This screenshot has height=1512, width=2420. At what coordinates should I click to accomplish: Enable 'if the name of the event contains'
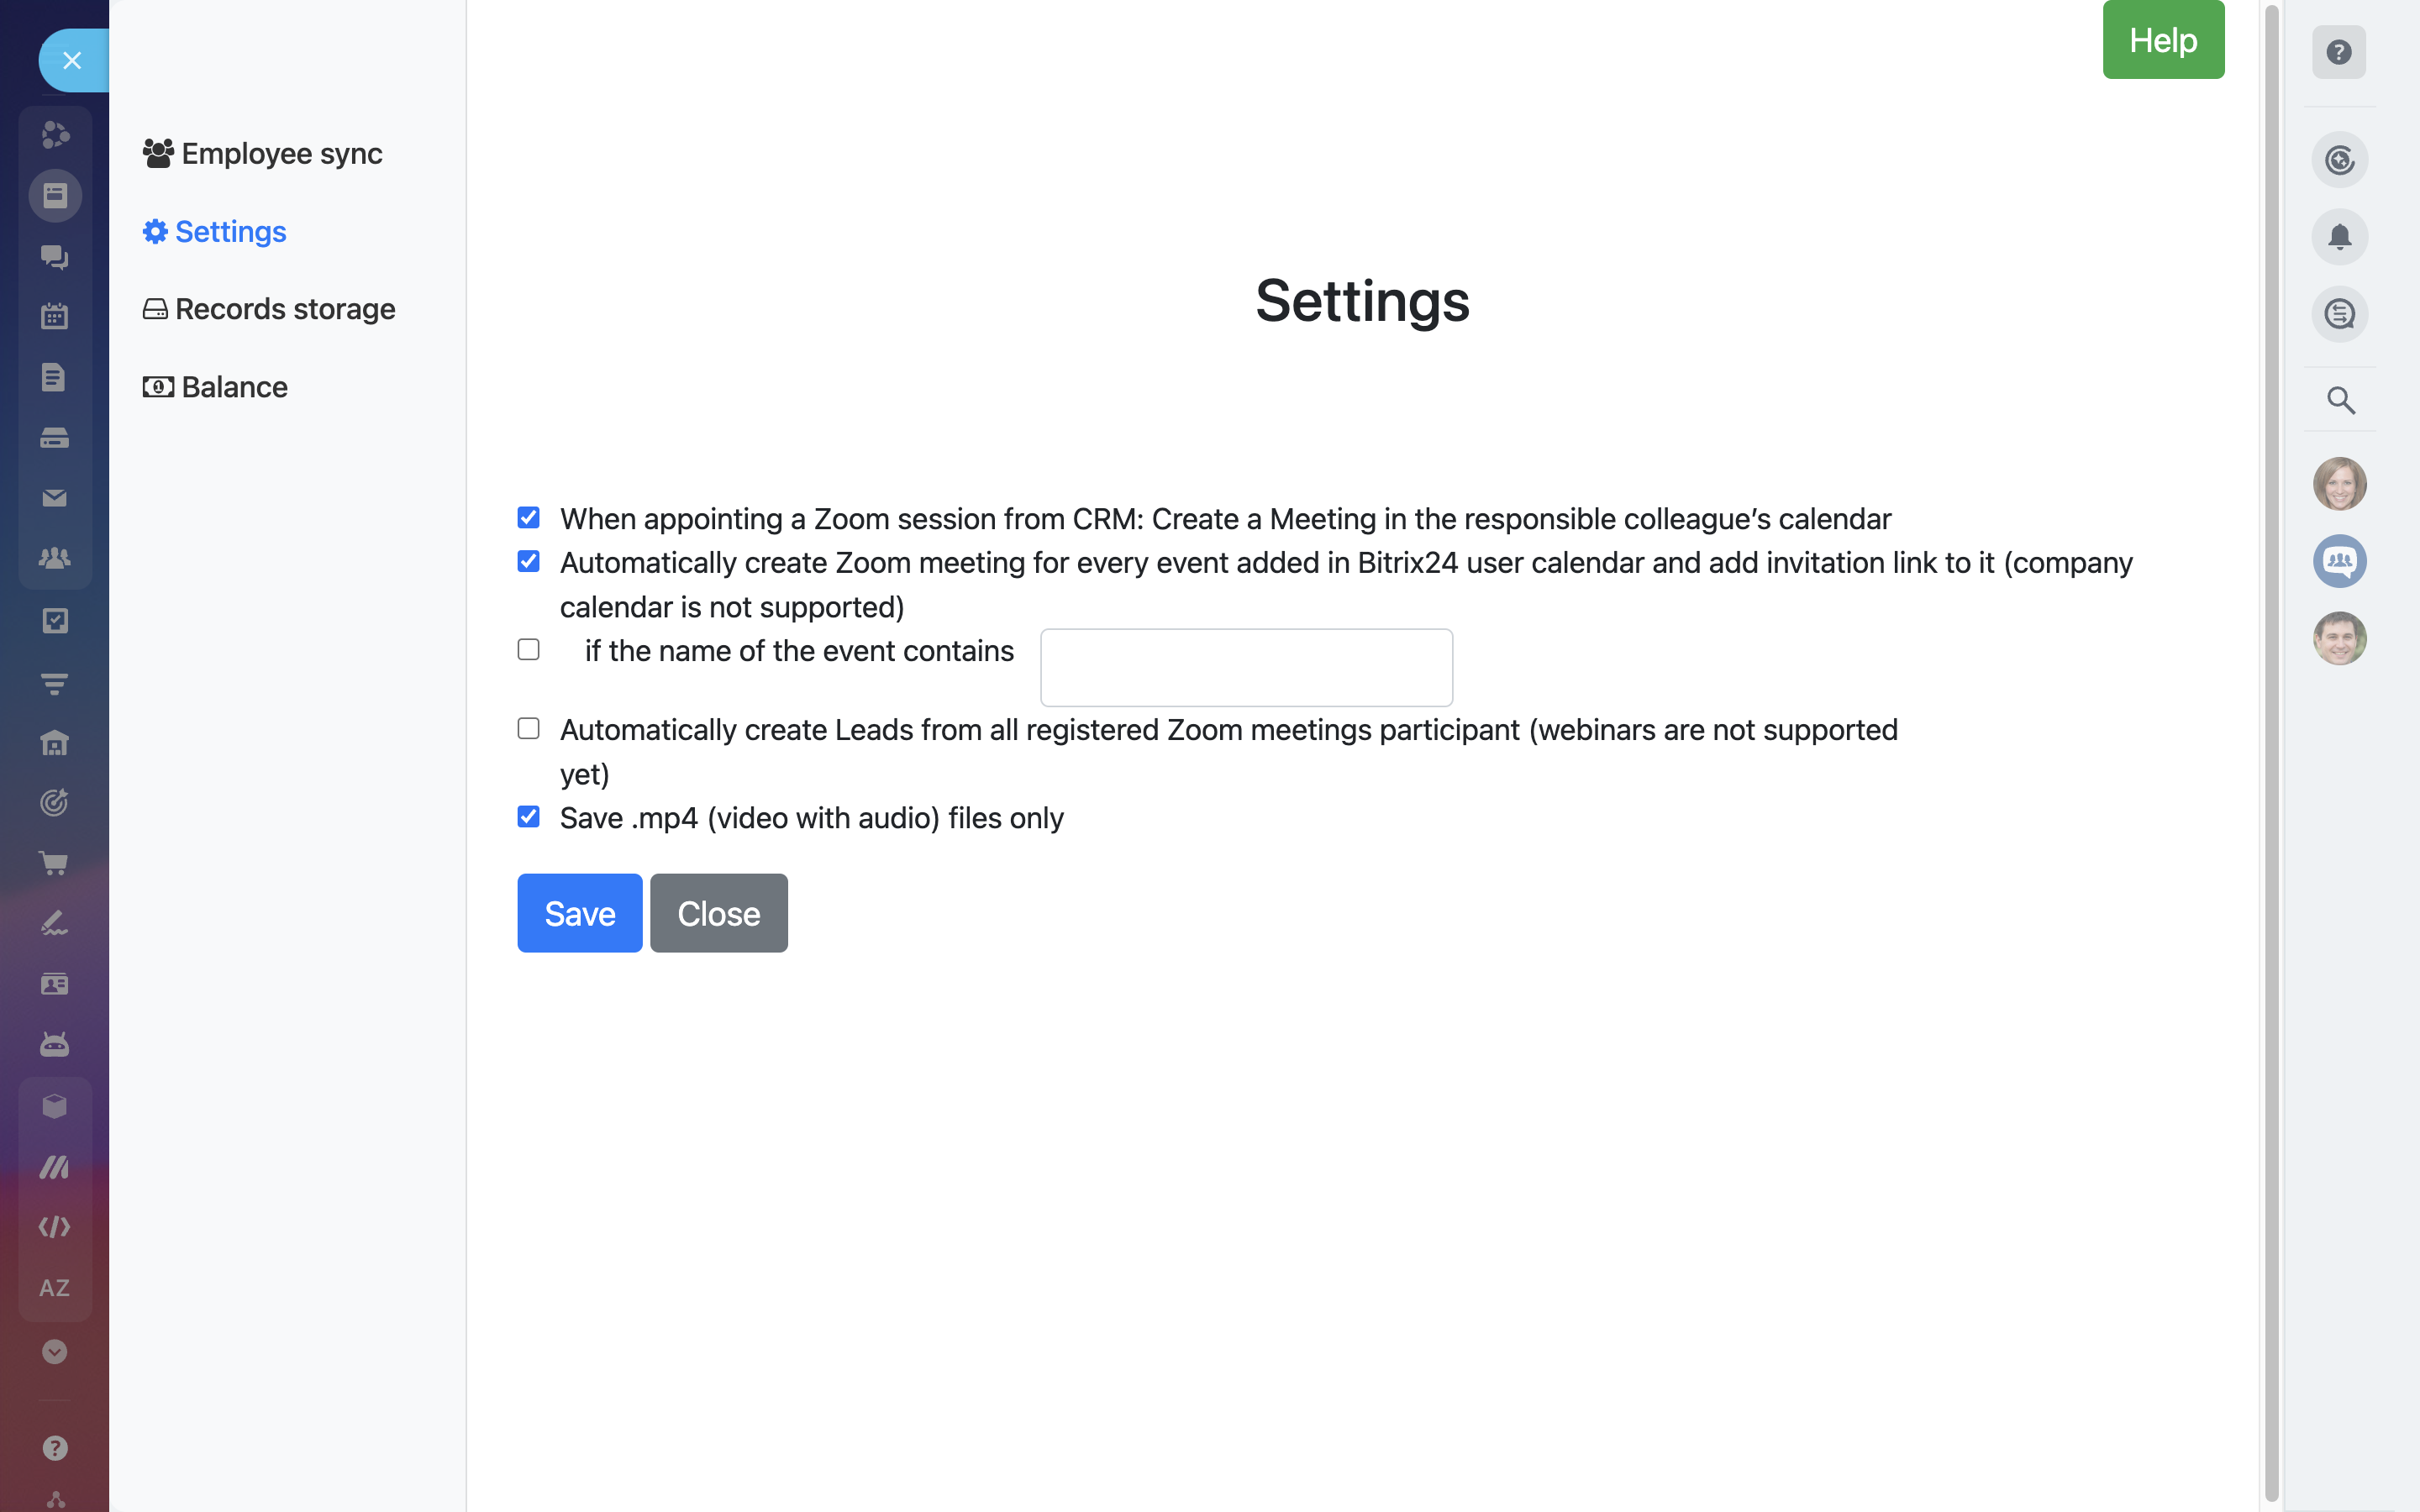(x=529, y=650)
